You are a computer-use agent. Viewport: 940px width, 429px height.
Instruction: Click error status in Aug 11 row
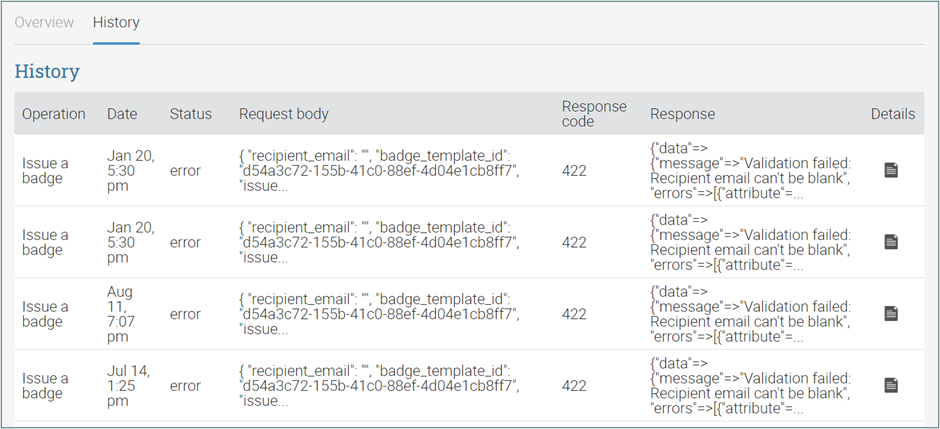click(x=185, y=314)
